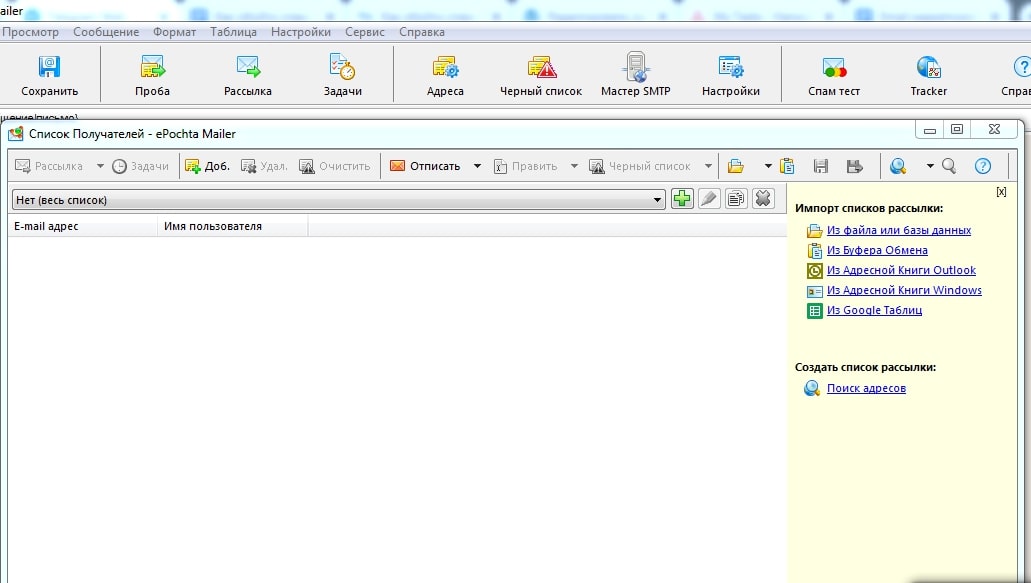Click the 'Из файла или базы данных' link

click(898, 230)
